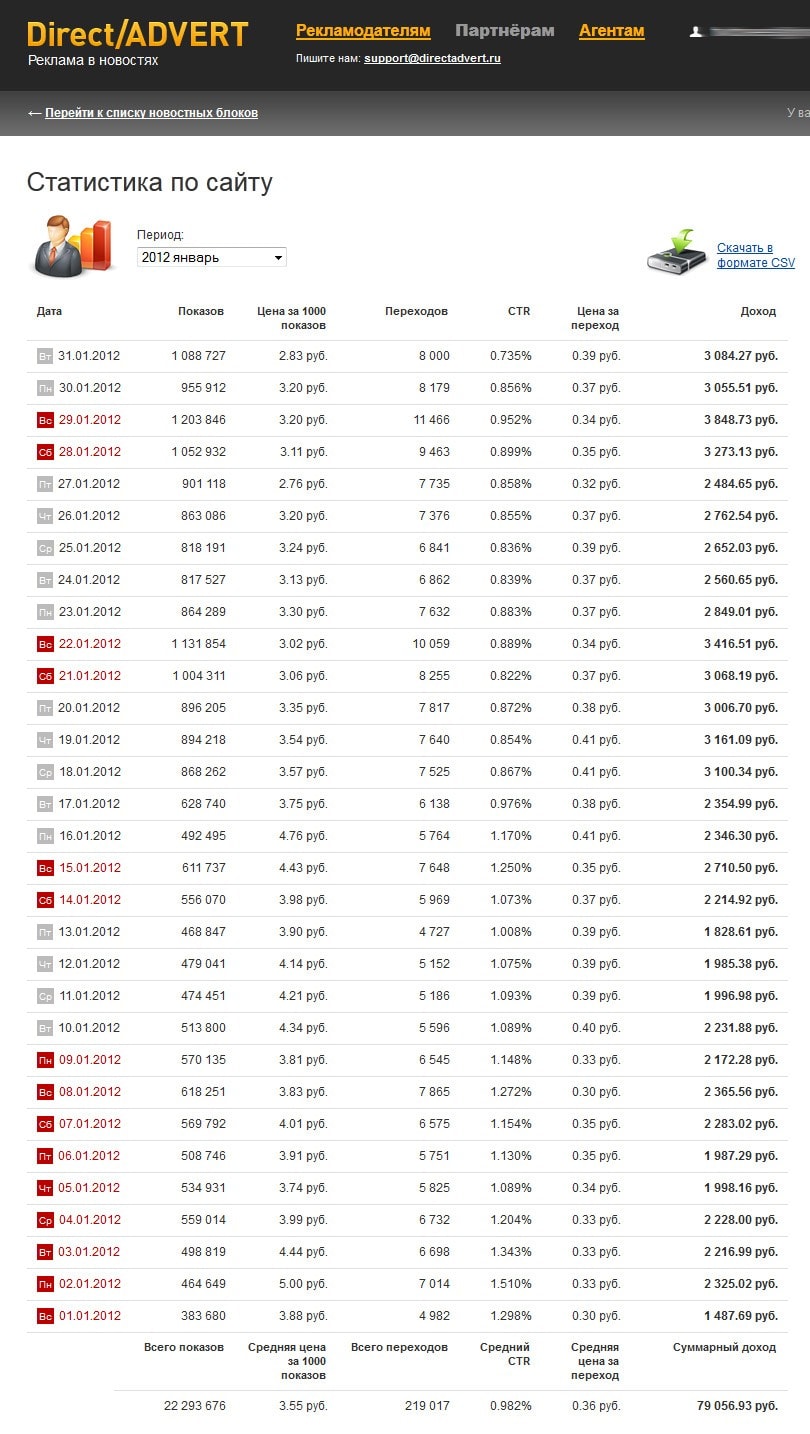Click the CSV download drive icon
This screenshot has width=810, height=1434.
676,251
